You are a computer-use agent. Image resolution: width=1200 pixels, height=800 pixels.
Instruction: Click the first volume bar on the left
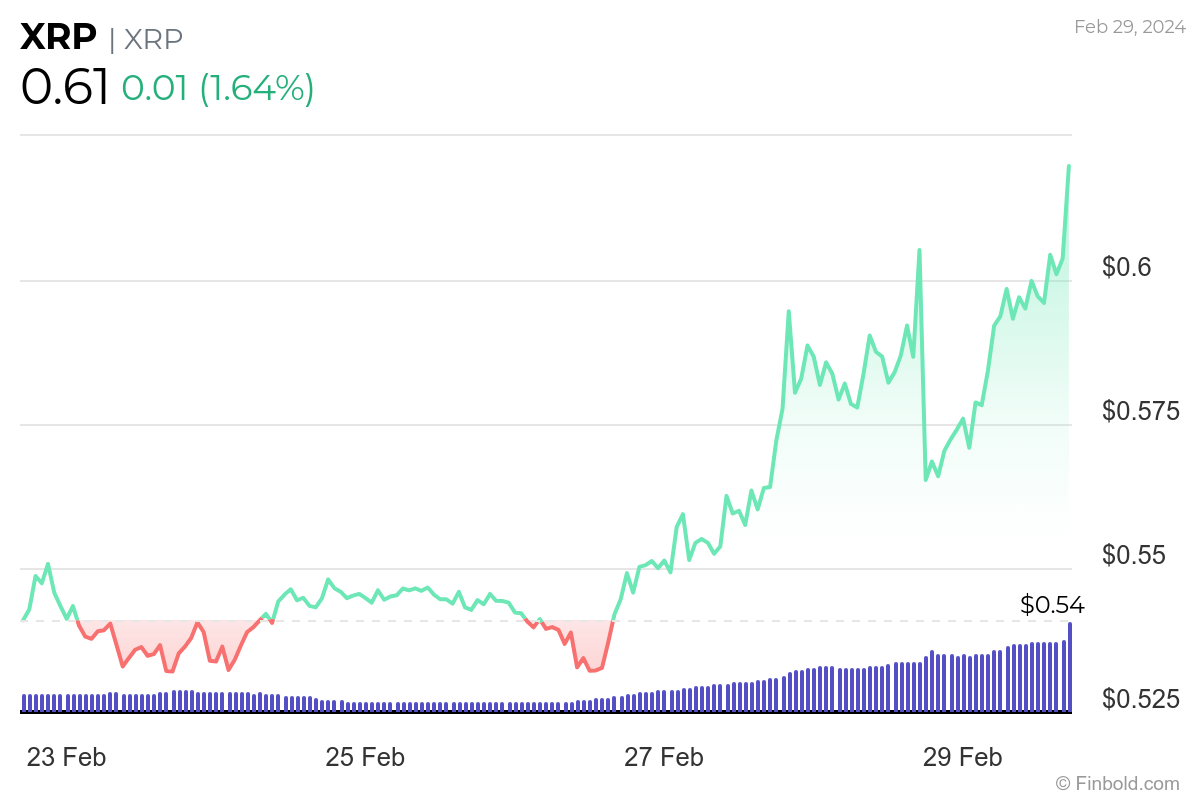click(x=24, y=702)
